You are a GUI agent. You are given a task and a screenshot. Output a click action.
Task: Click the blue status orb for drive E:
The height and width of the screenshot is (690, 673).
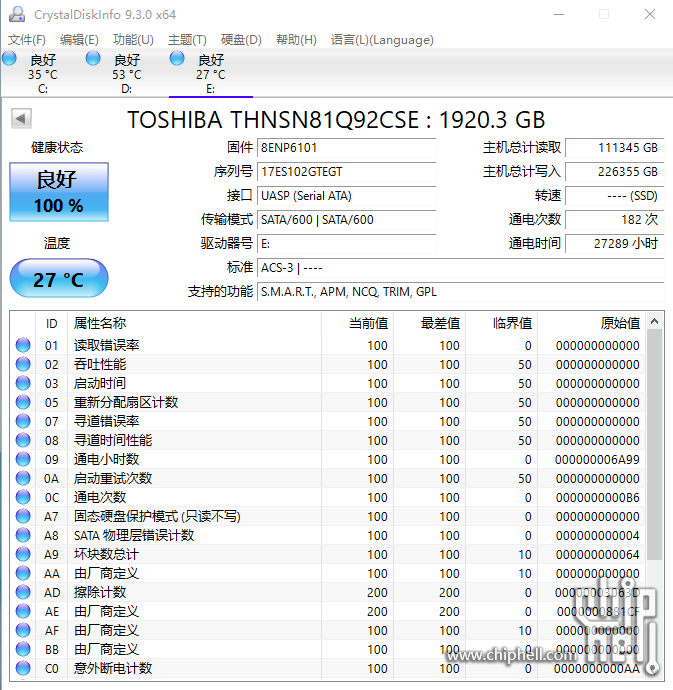[x=177, y=58]
